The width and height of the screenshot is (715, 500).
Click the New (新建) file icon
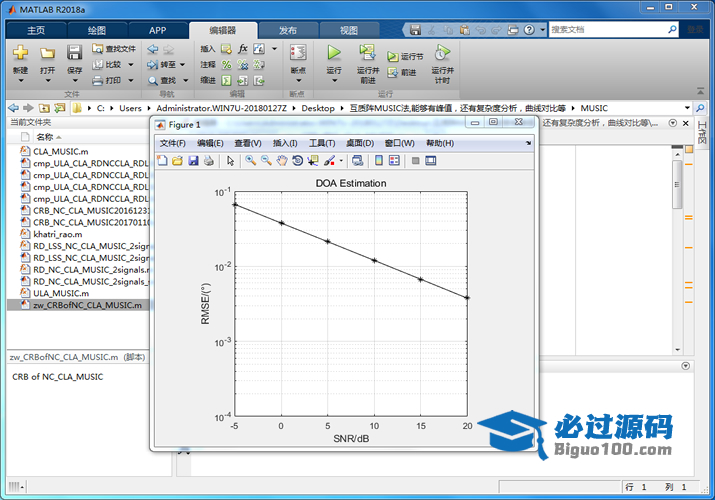pyautogui.click(x=20, y=52)
